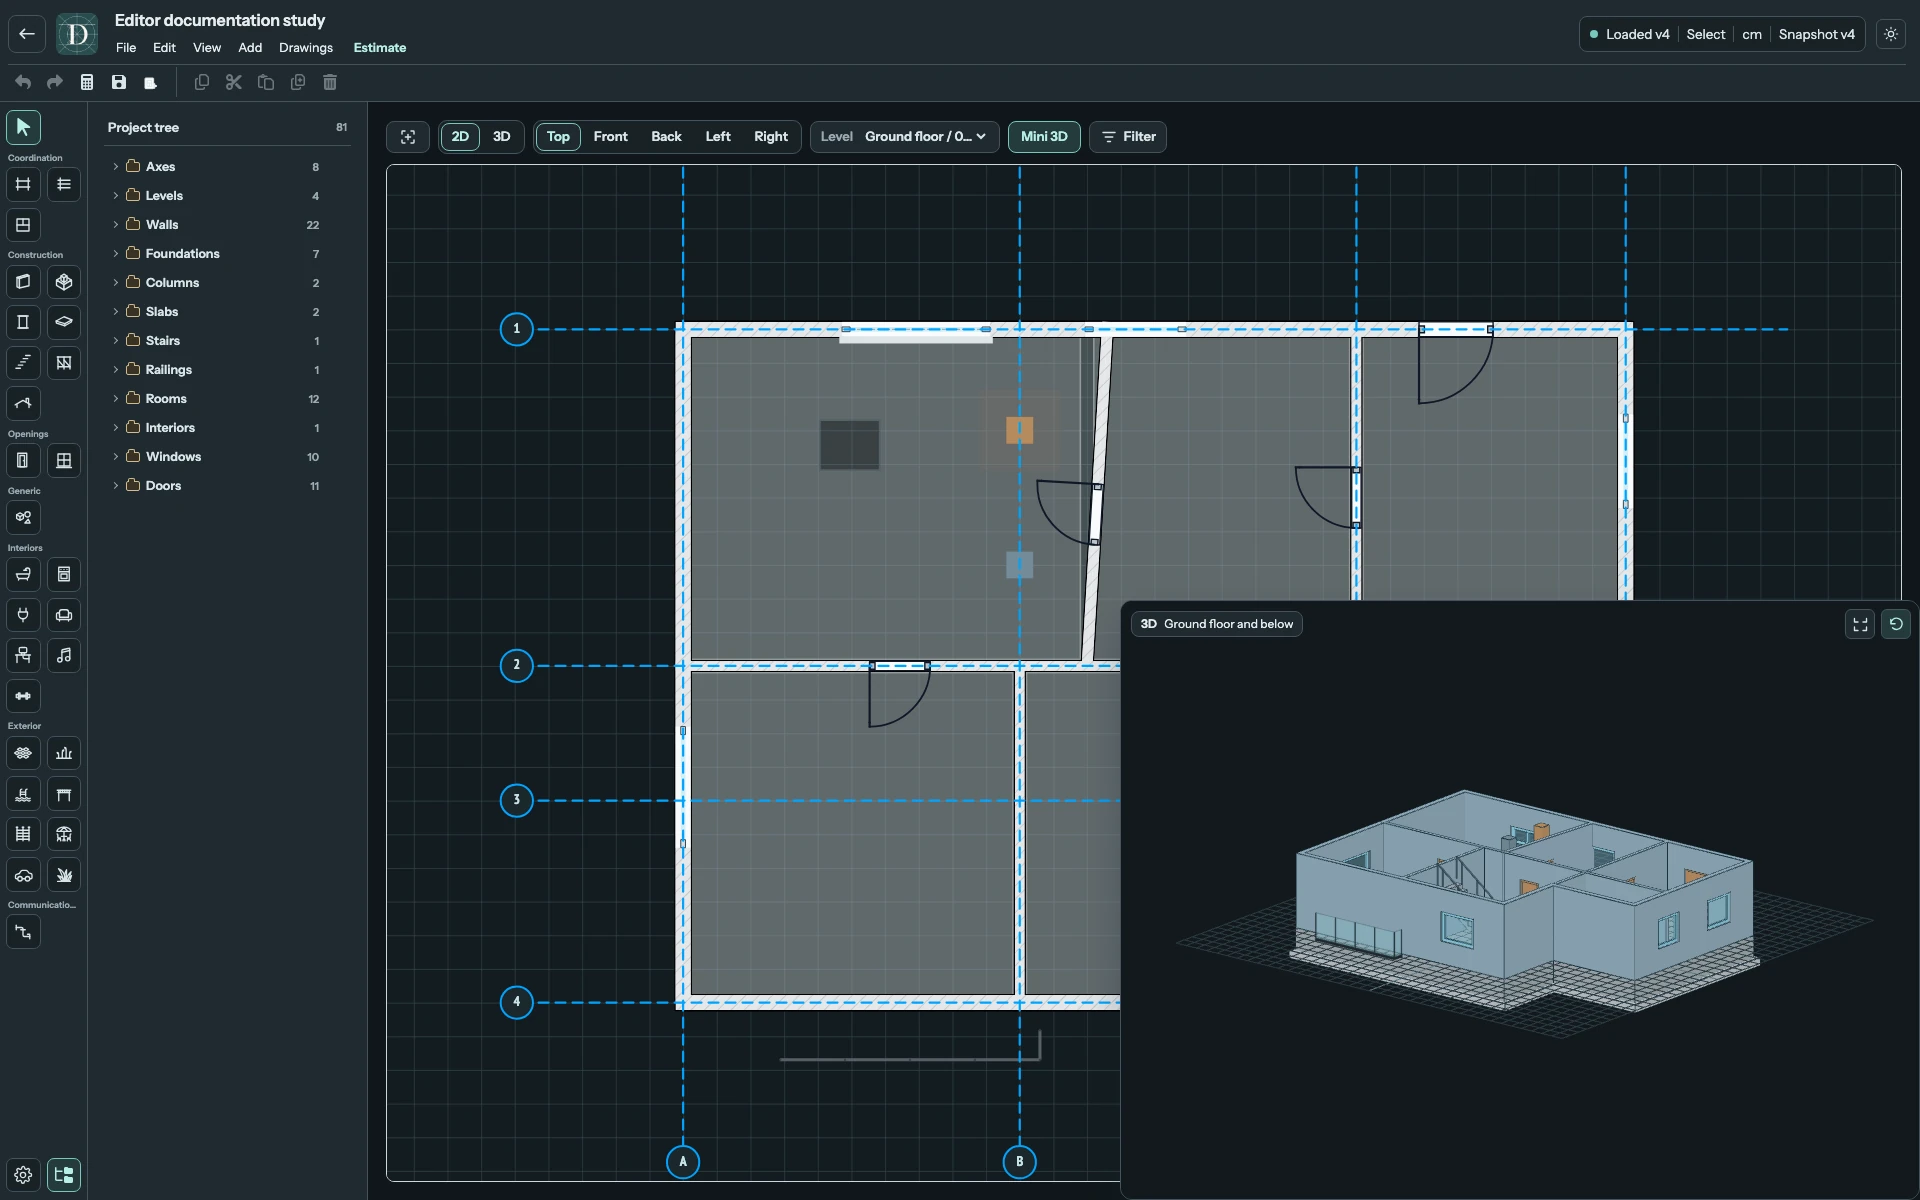The image size is (1920, 1200).
Task: Choose the railing tool icon
Action: [x=64, y=362]
